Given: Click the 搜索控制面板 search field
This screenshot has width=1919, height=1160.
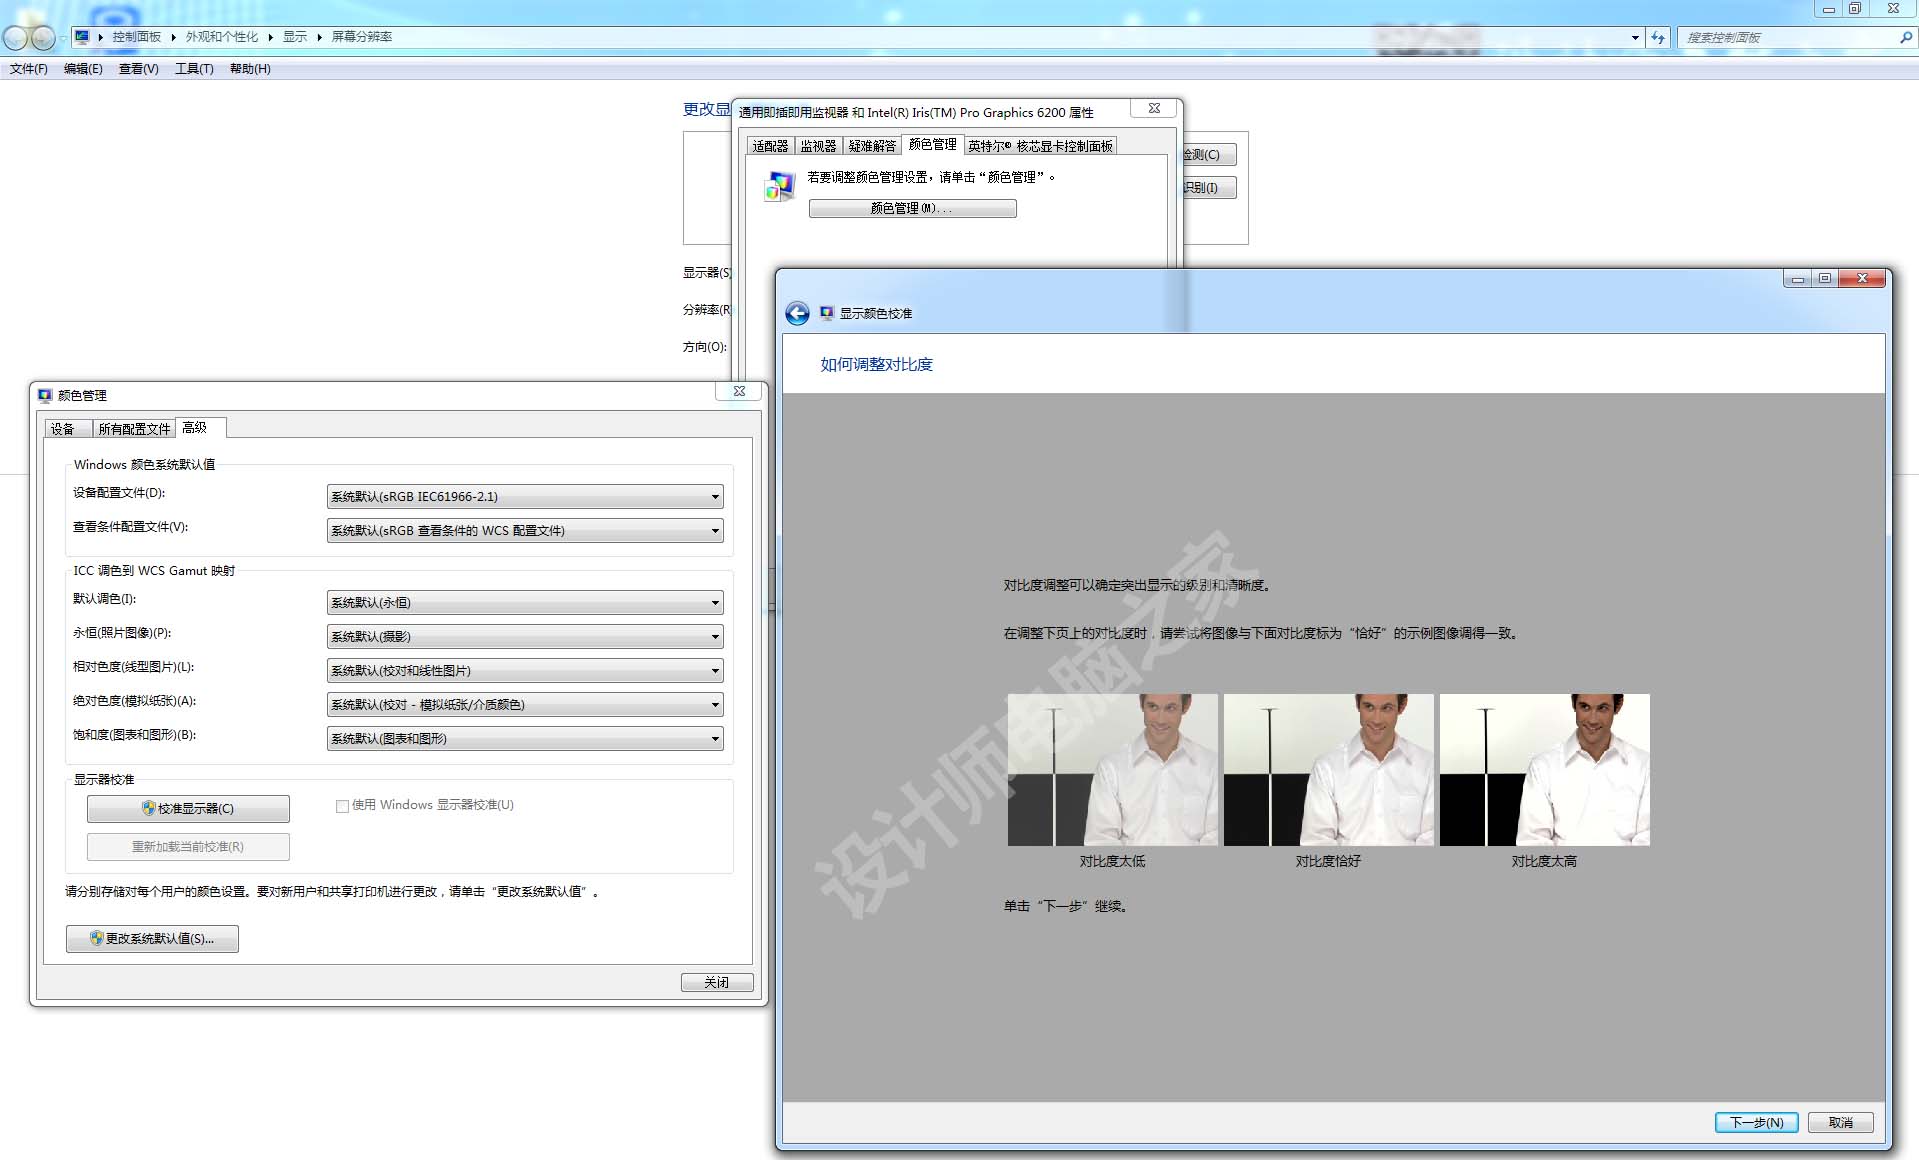Looking at the screenshot, I should coord(1788,38).
